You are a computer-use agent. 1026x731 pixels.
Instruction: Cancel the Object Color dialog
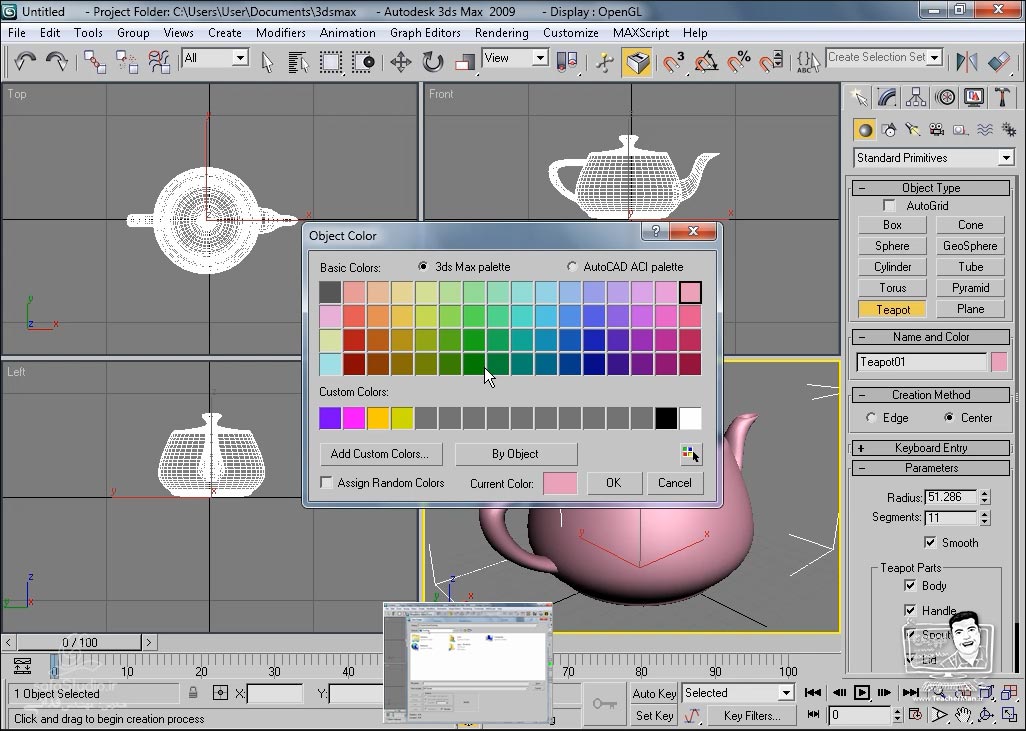click(674, 483)
